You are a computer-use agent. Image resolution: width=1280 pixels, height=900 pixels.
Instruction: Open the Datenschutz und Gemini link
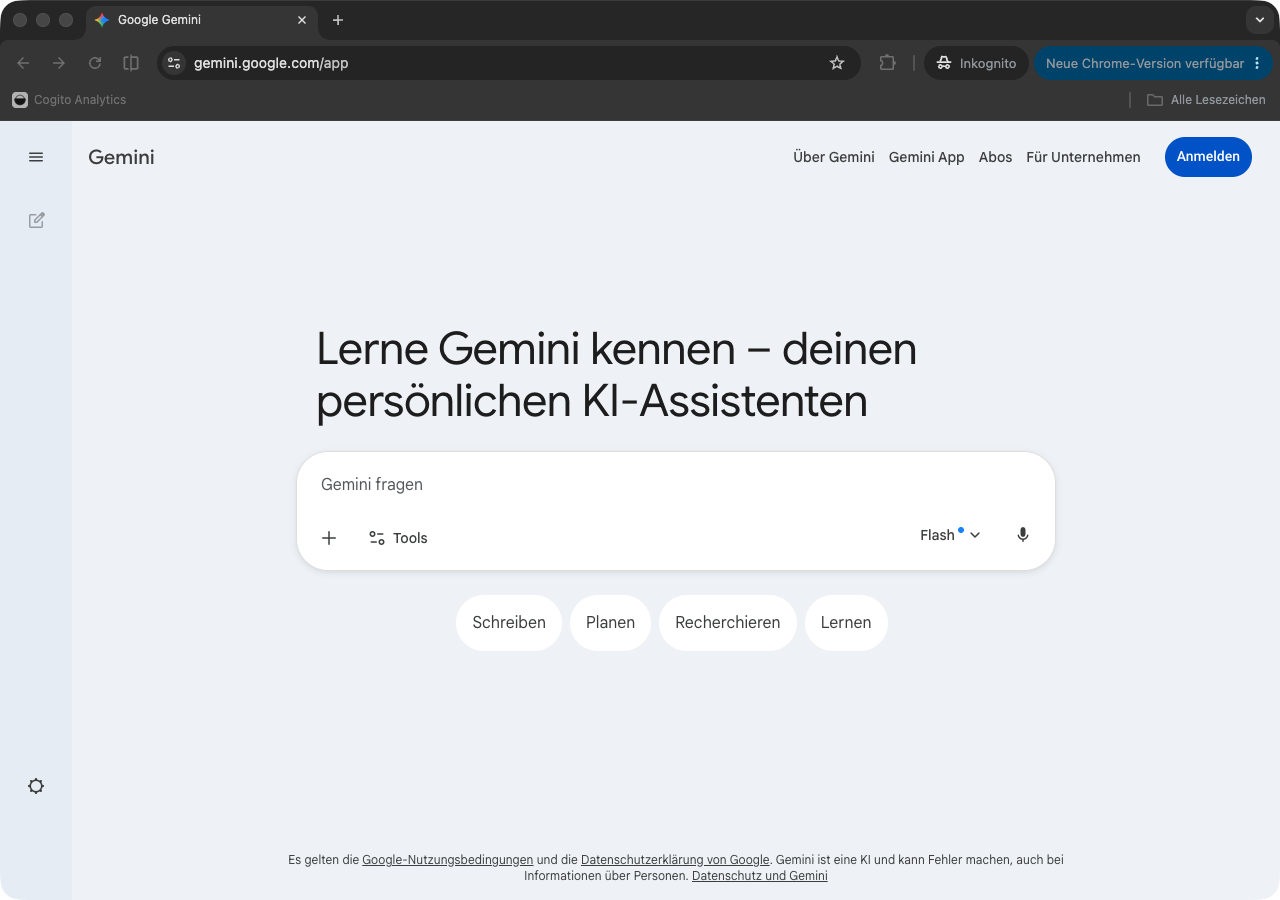pos(760,876)
